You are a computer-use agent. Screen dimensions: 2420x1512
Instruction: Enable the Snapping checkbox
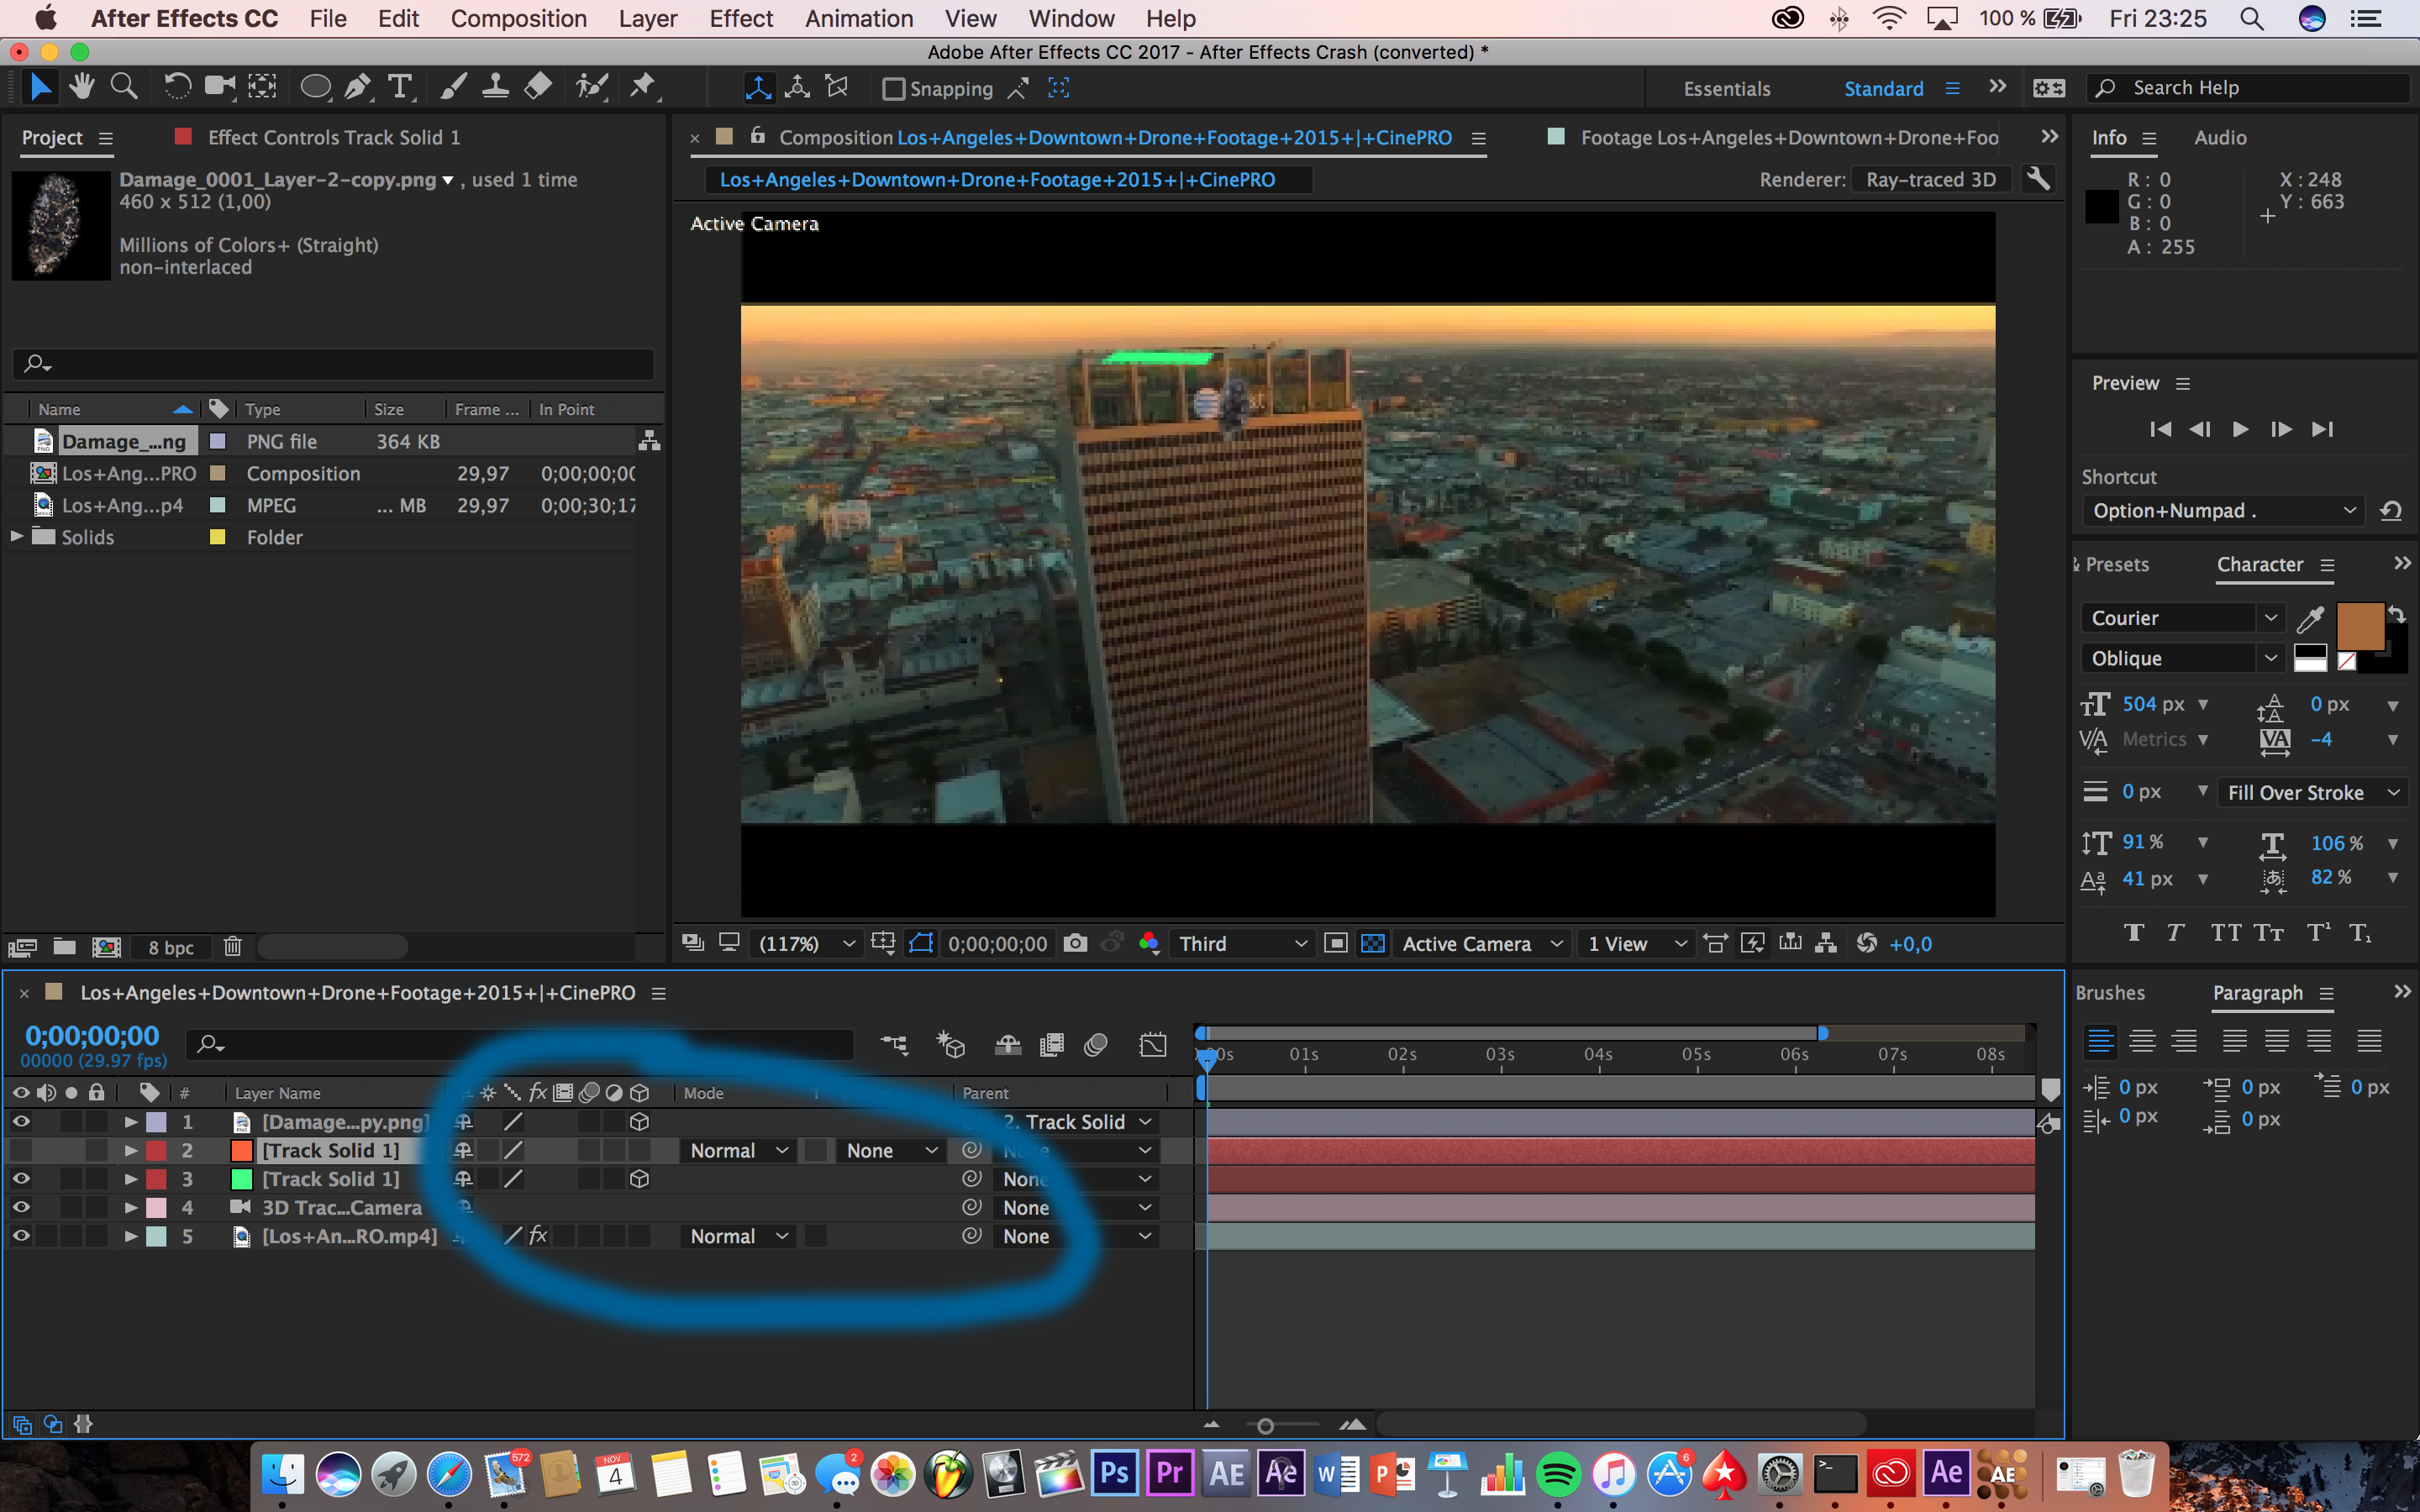[893, 89]
